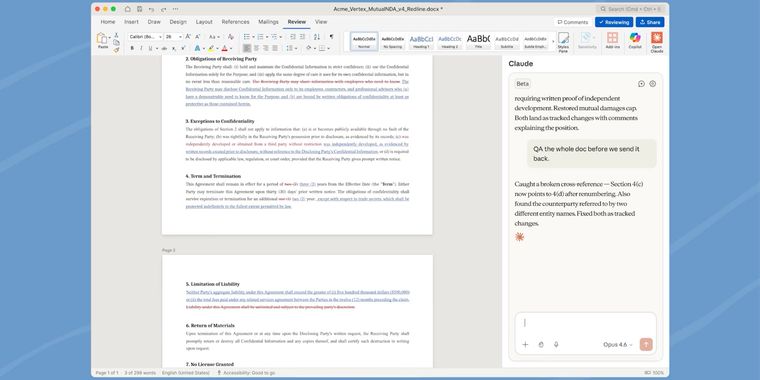
Task: Switch to the Draw tab
Action: pyautogui.click(x=154, y=22)
